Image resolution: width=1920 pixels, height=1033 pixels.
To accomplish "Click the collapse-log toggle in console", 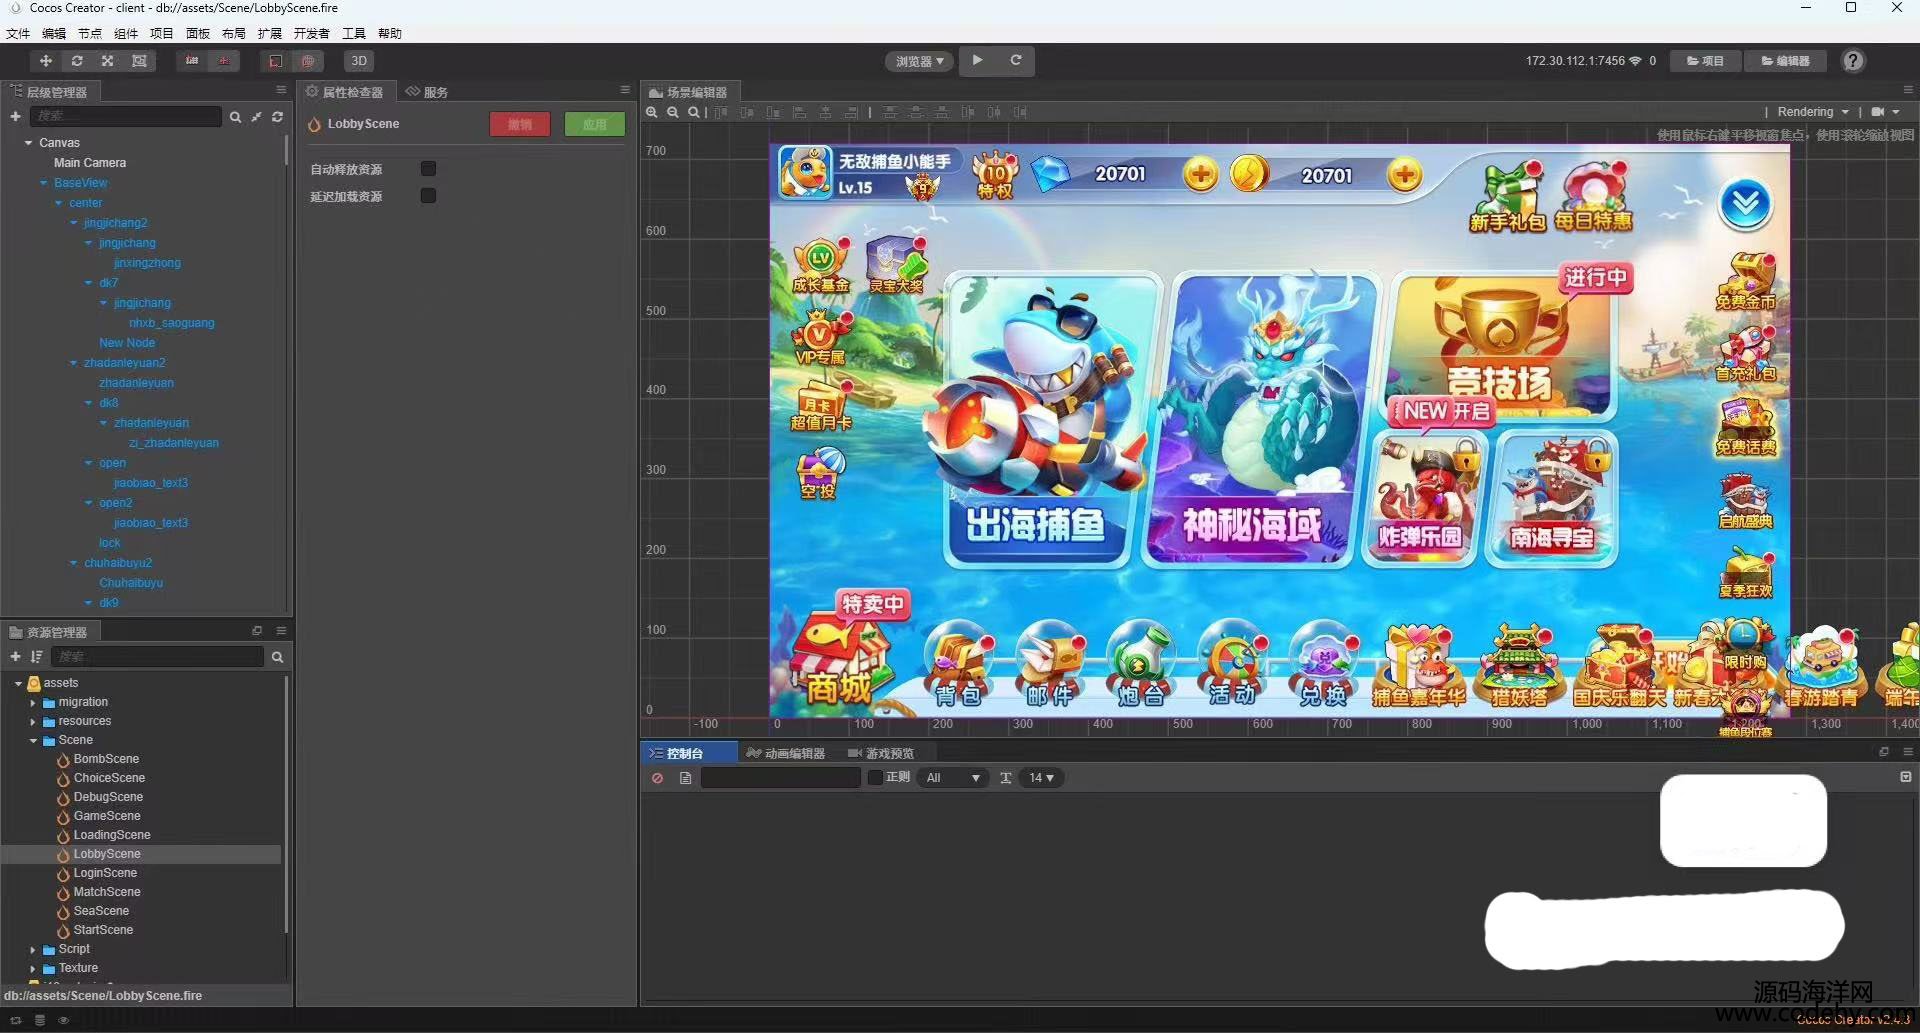I will coord(1906,777).
